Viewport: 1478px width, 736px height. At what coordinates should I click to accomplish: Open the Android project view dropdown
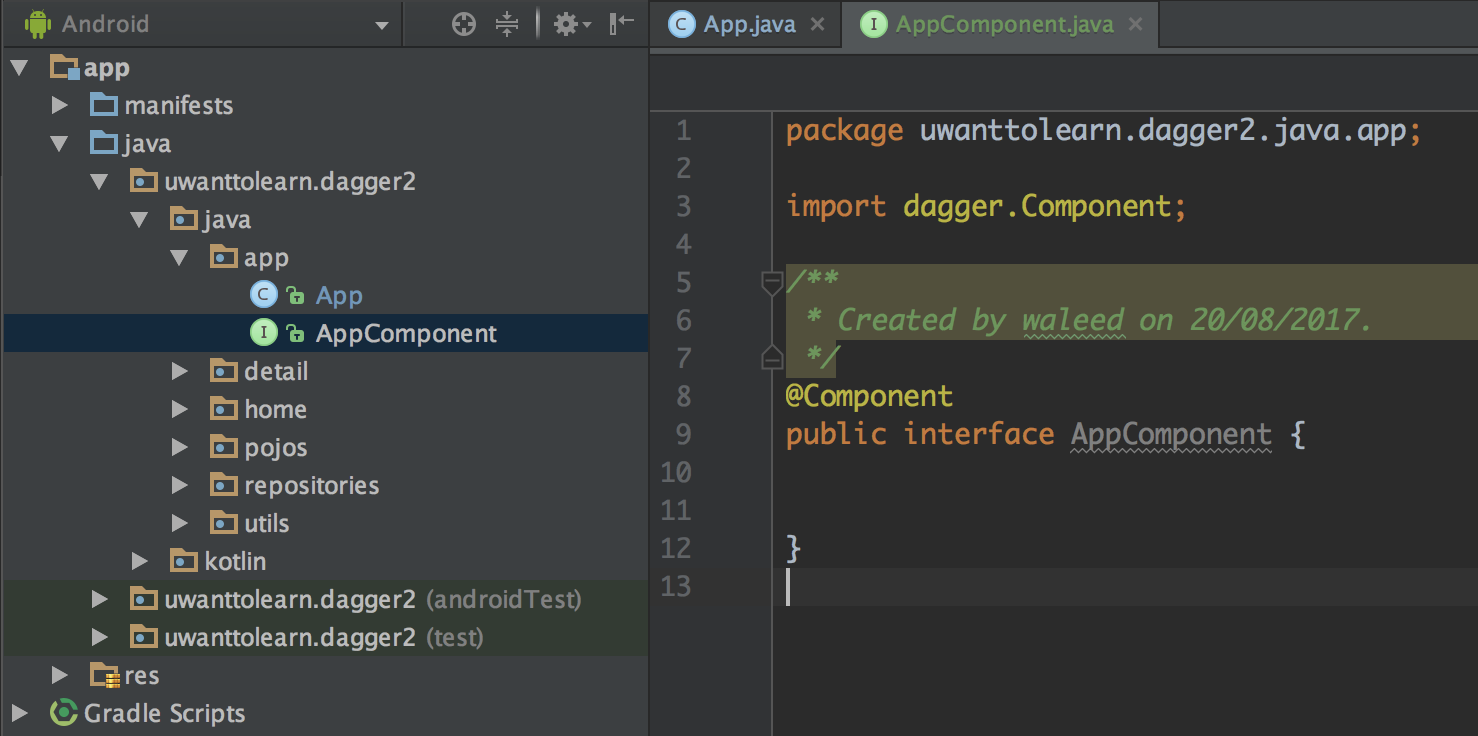[381, 26]
